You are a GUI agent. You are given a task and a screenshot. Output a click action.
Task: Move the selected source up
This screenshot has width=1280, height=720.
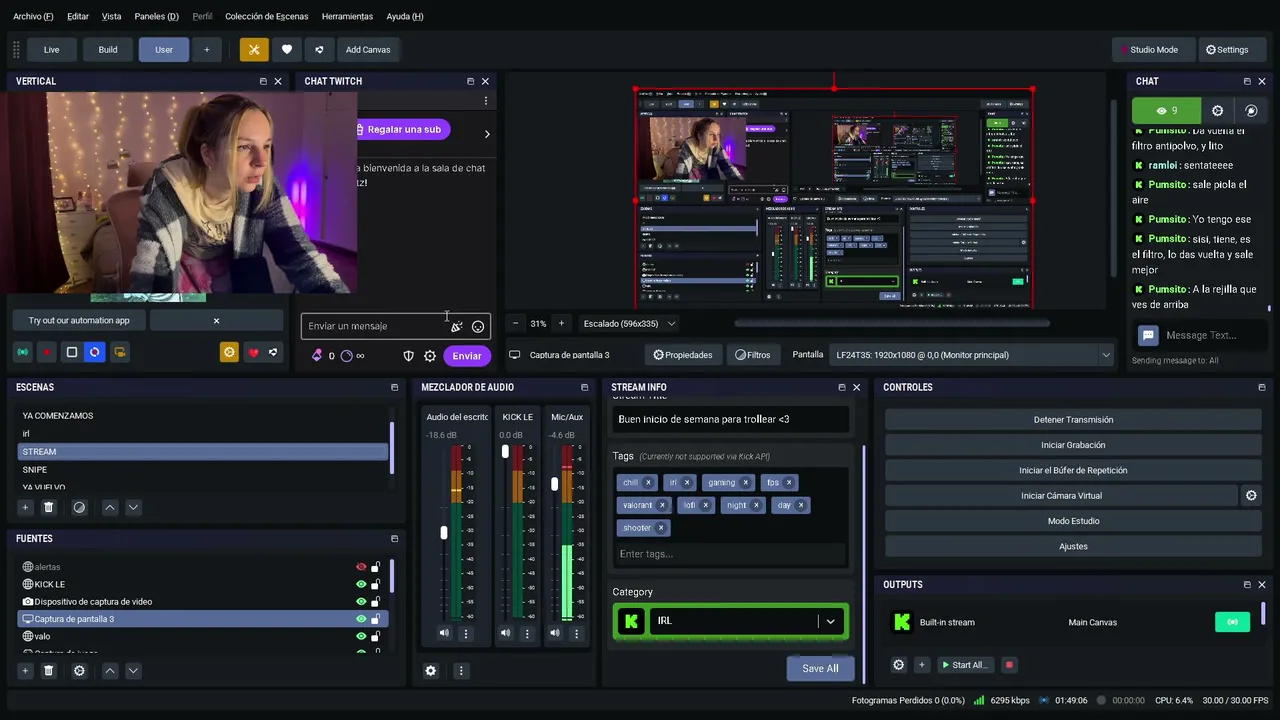110,671
